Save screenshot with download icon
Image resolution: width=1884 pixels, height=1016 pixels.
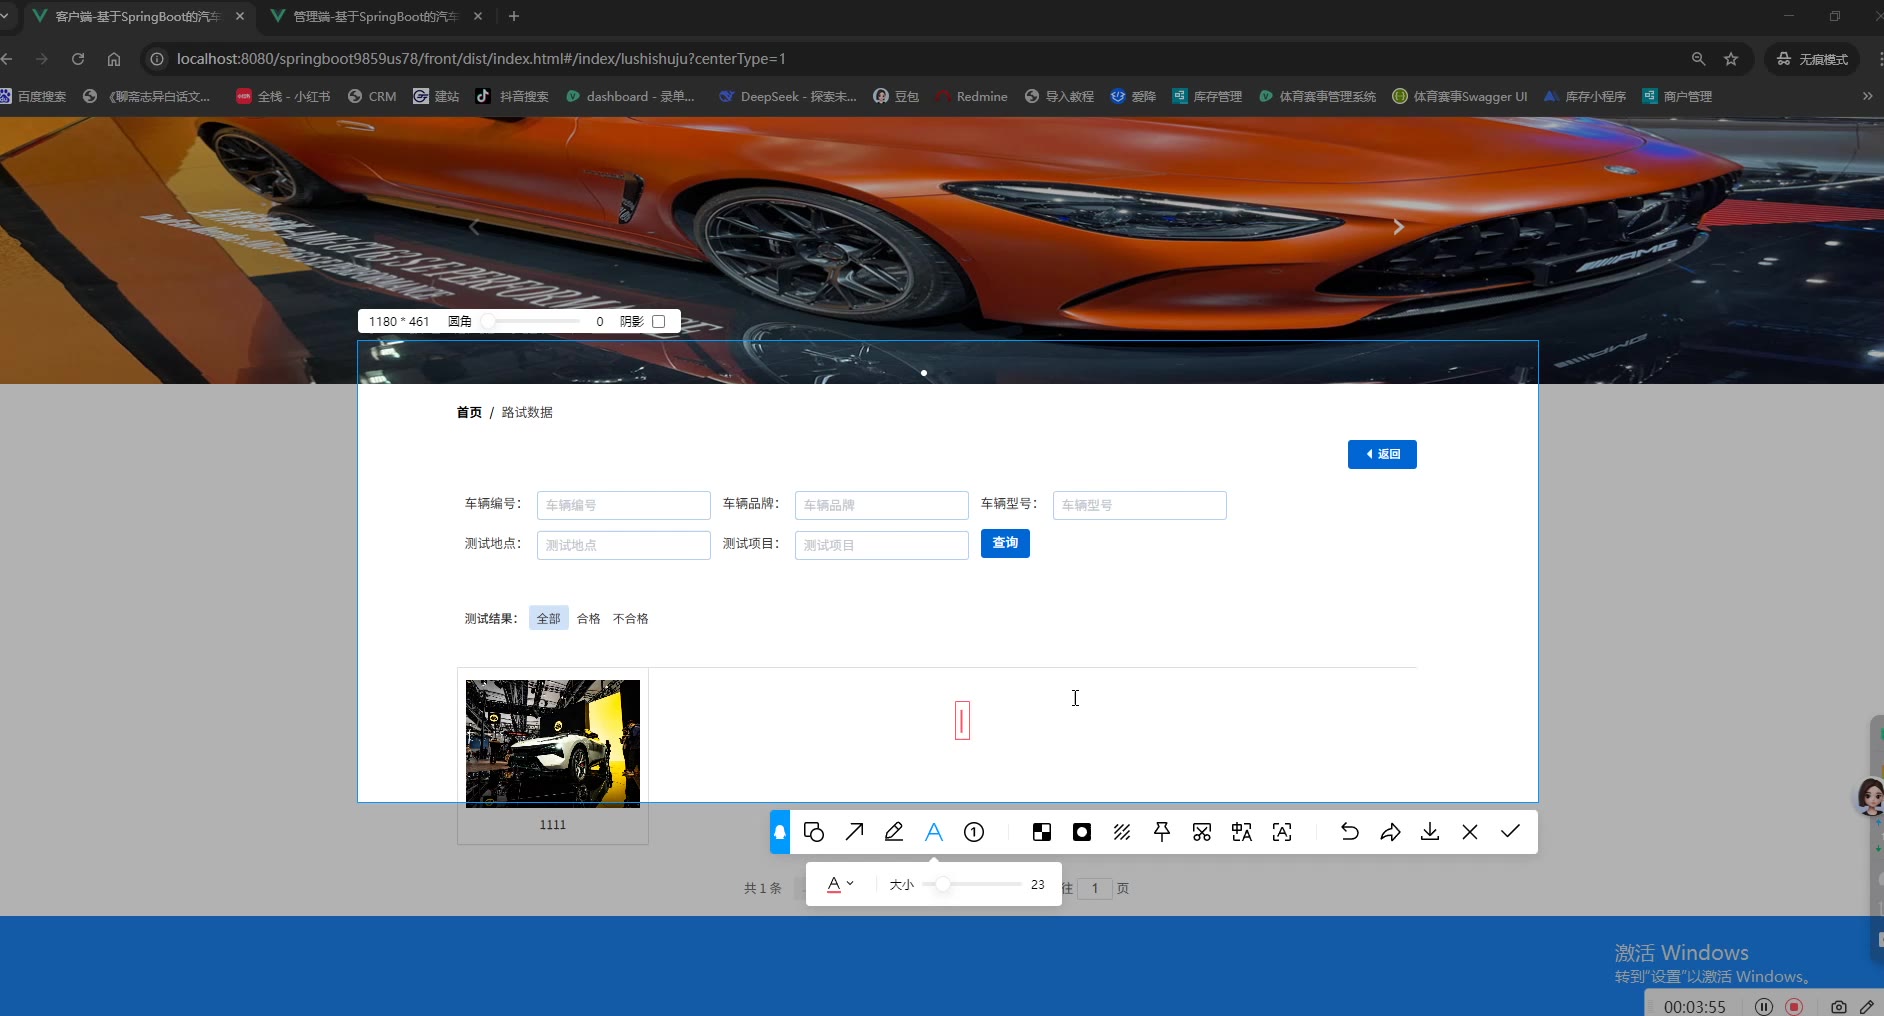[x=1430, y=832]
